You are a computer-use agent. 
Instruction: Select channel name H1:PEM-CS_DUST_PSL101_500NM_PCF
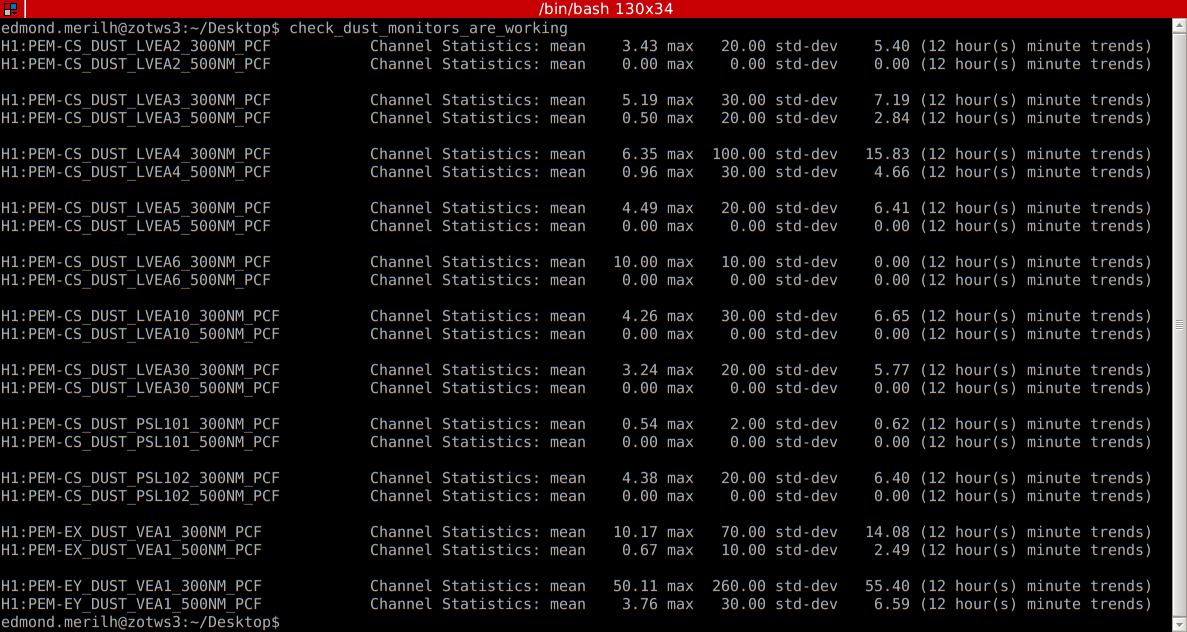point(140,442)
